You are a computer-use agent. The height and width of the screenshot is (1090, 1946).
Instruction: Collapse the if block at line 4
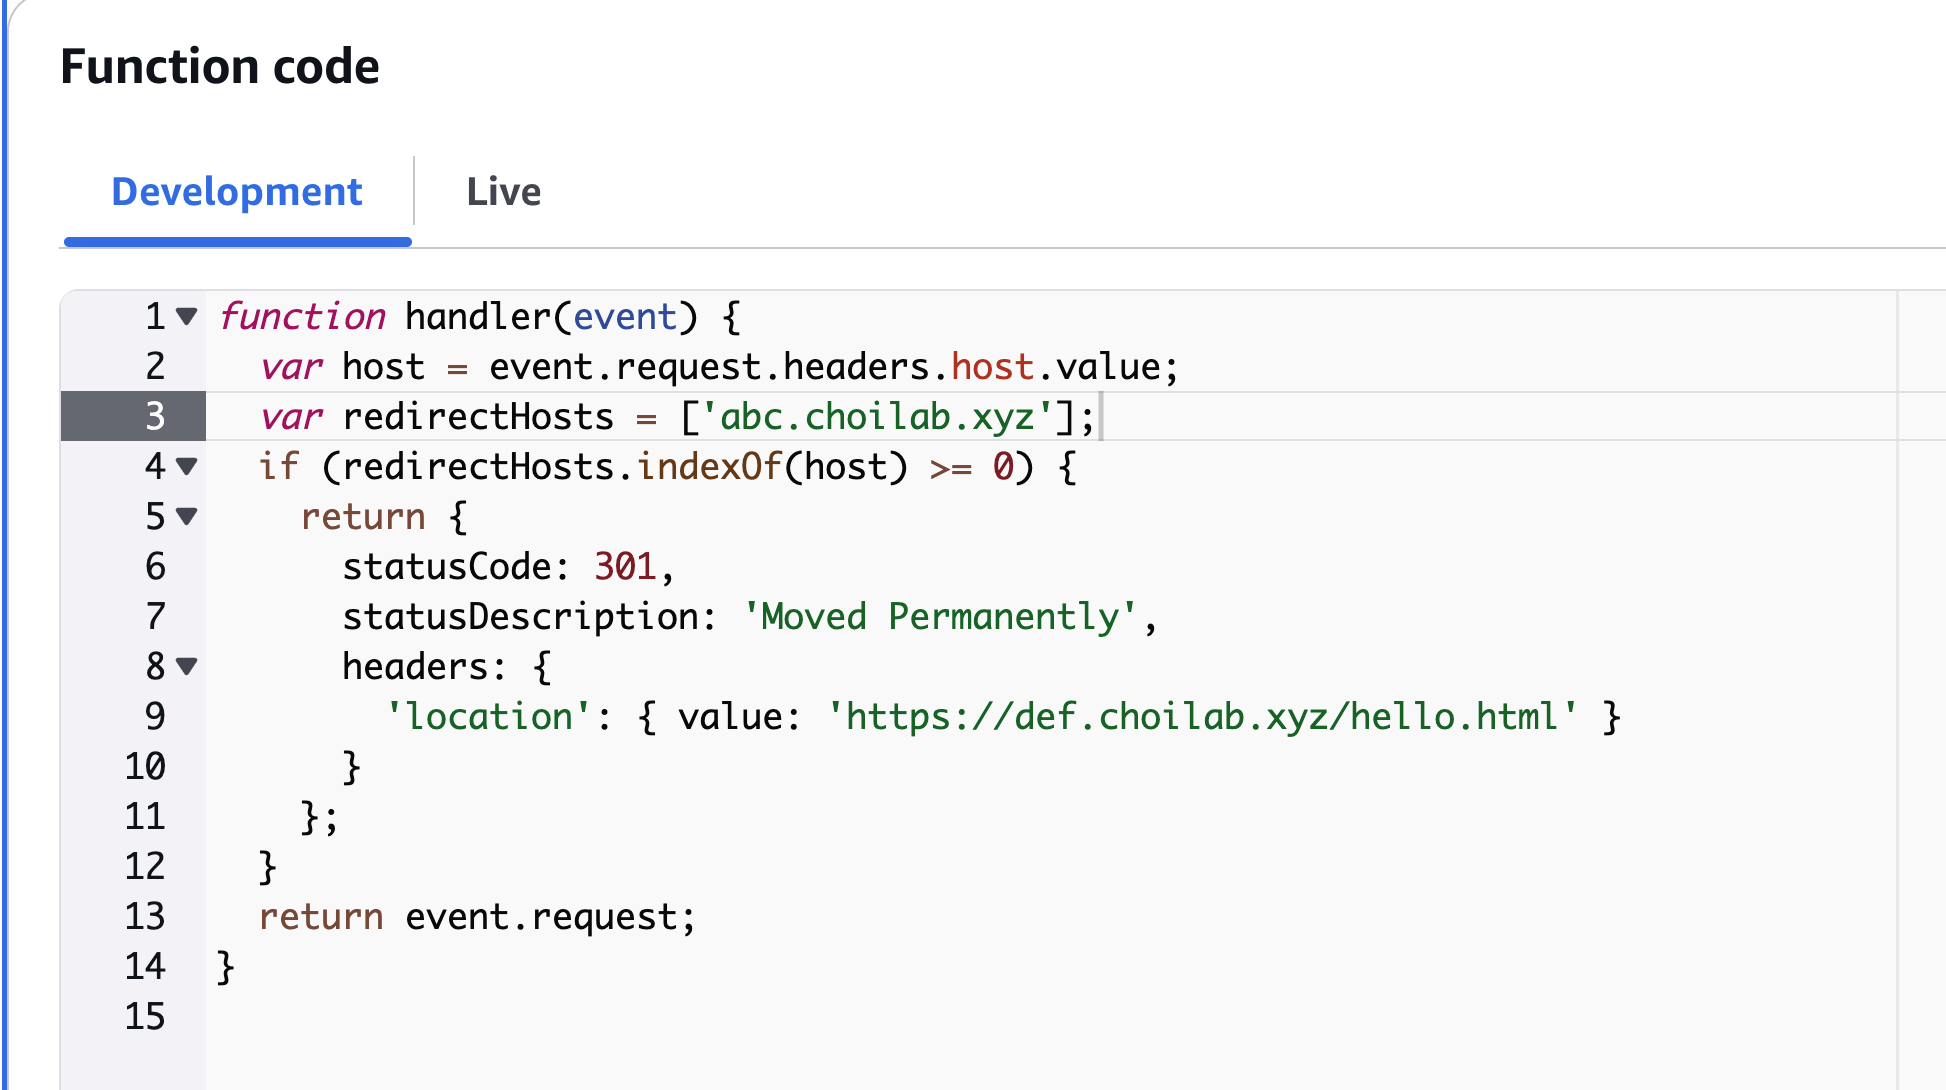coord(186,466)
